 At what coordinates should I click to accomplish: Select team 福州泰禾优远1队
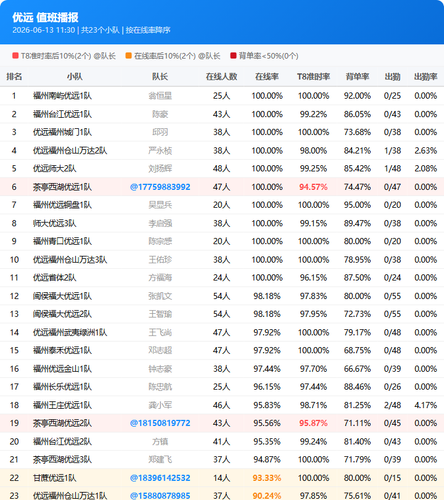[x=62, y=350]
